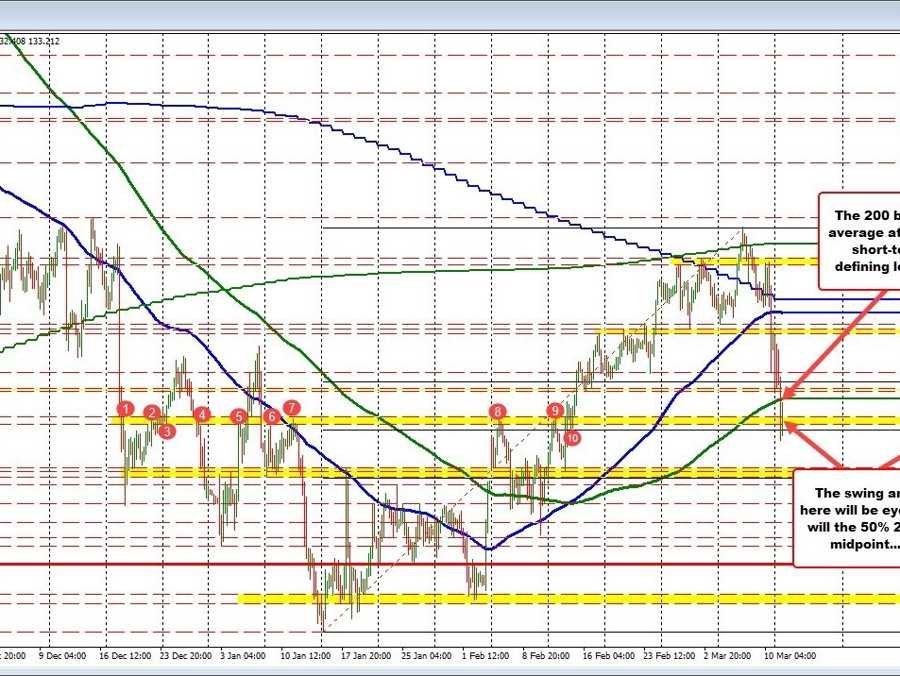
Task: Select the red circled marker numbered 5
Action: point(238,415)
